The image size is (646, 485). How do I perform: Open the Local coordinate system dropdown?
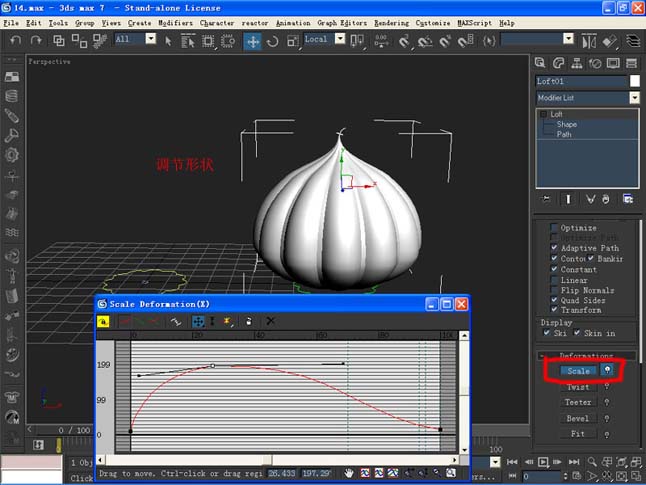[x=339, y=39]
